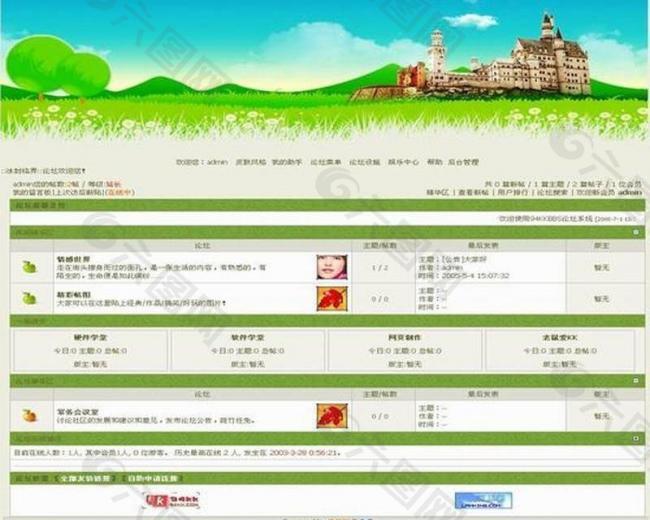Open the 娱乐中心 menu
Viewport: 650px width, 520px height.
403,162
